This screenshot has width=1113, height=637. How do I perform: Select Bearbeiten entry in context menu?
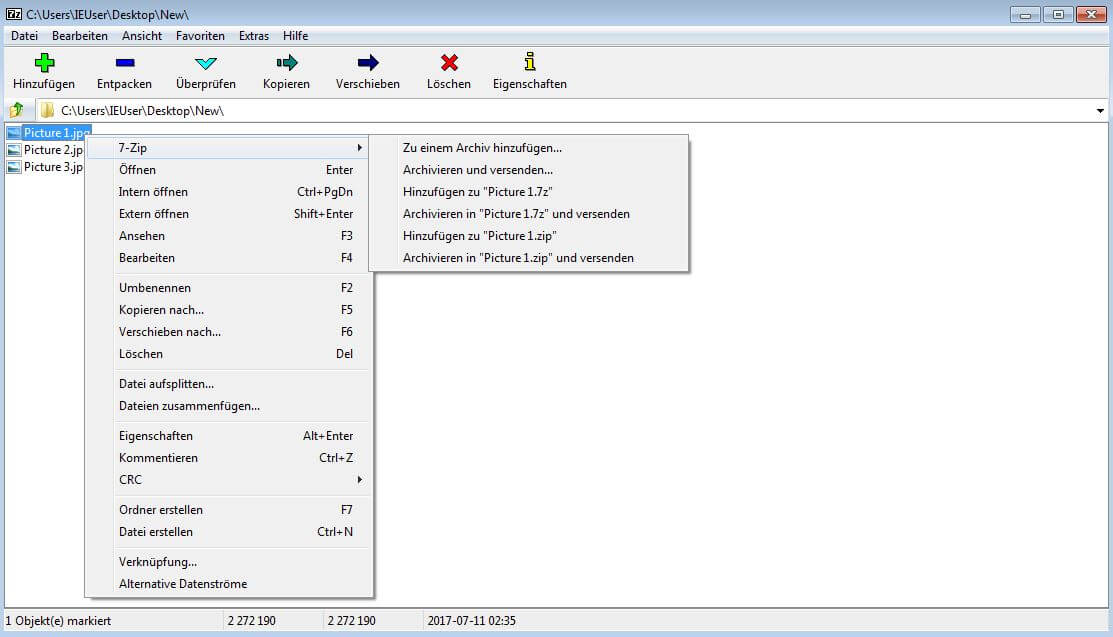tap(229, 258)
